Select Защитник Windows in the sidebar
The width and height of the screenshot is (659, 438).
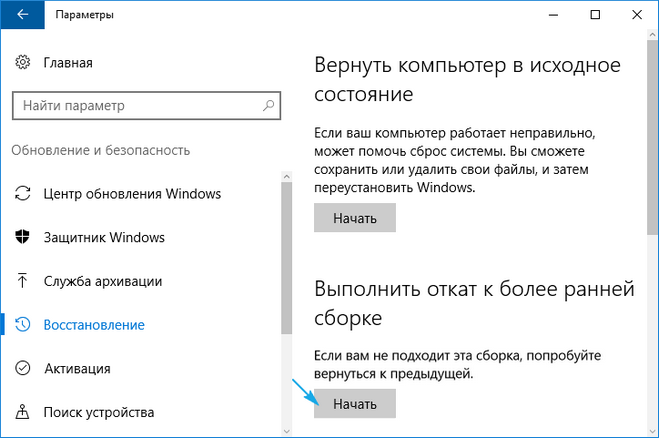(104, 238)
